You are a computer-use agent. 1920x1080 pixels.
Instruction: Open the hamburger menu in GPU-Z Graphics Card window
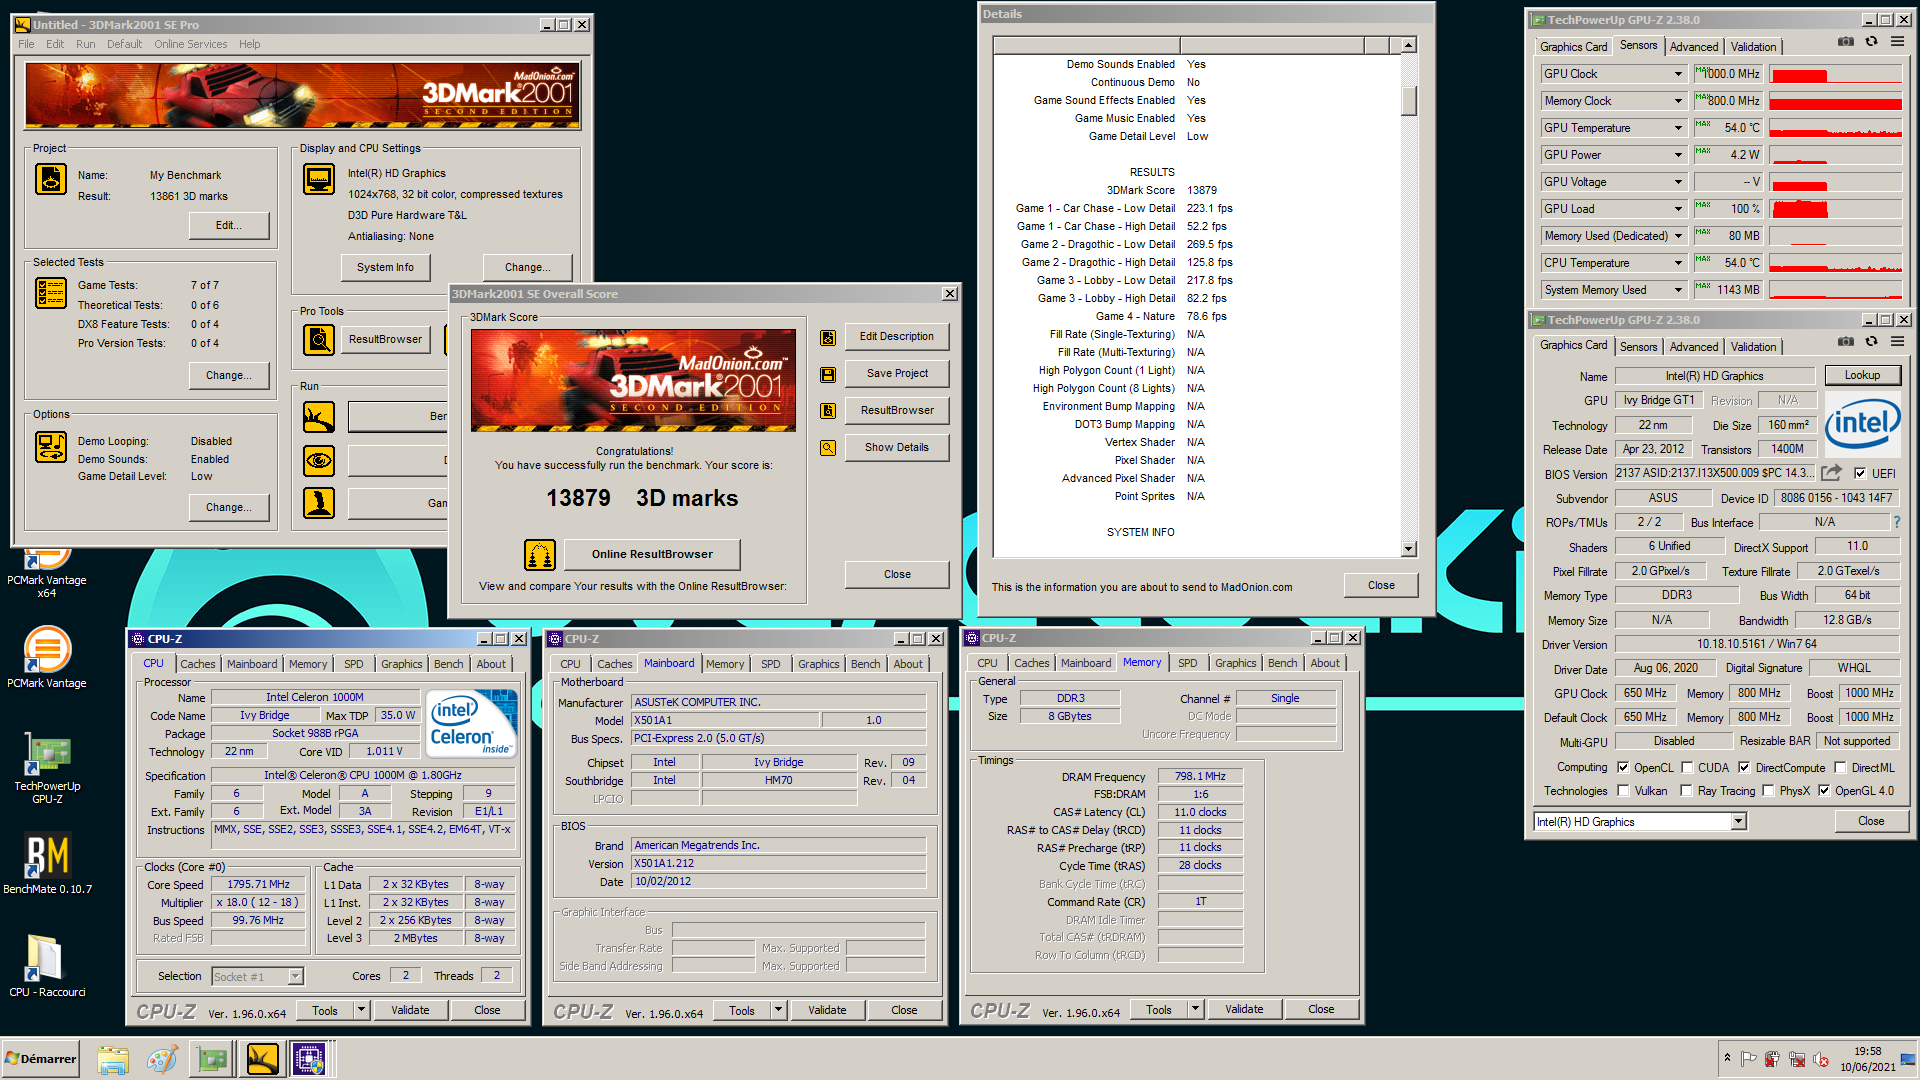[1897, 342]
